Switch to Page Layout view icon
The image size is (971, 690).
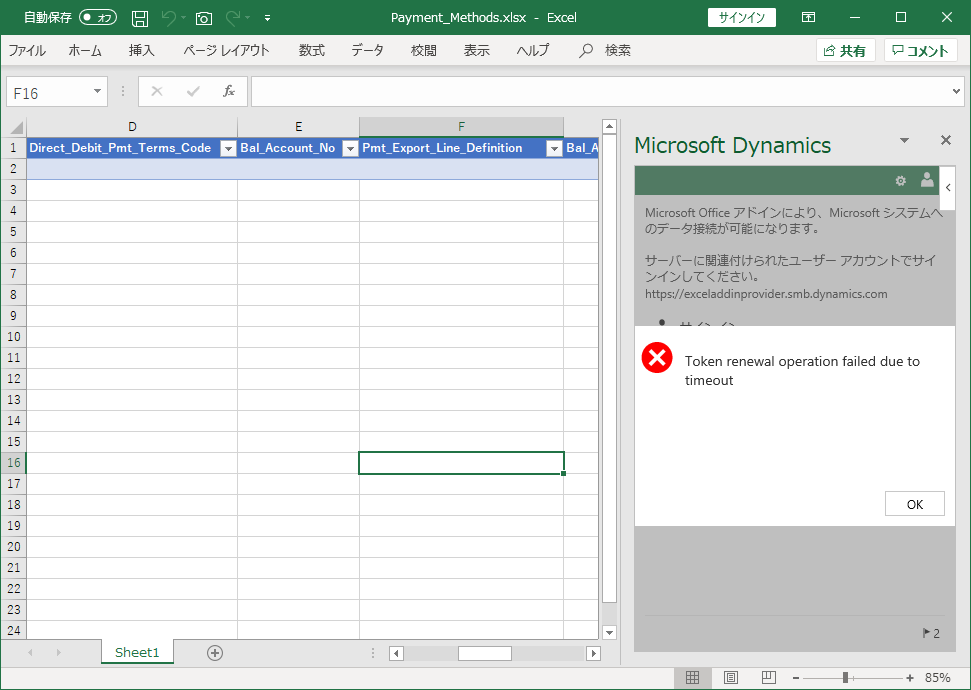pyautogui.click(x=731, y=678)
